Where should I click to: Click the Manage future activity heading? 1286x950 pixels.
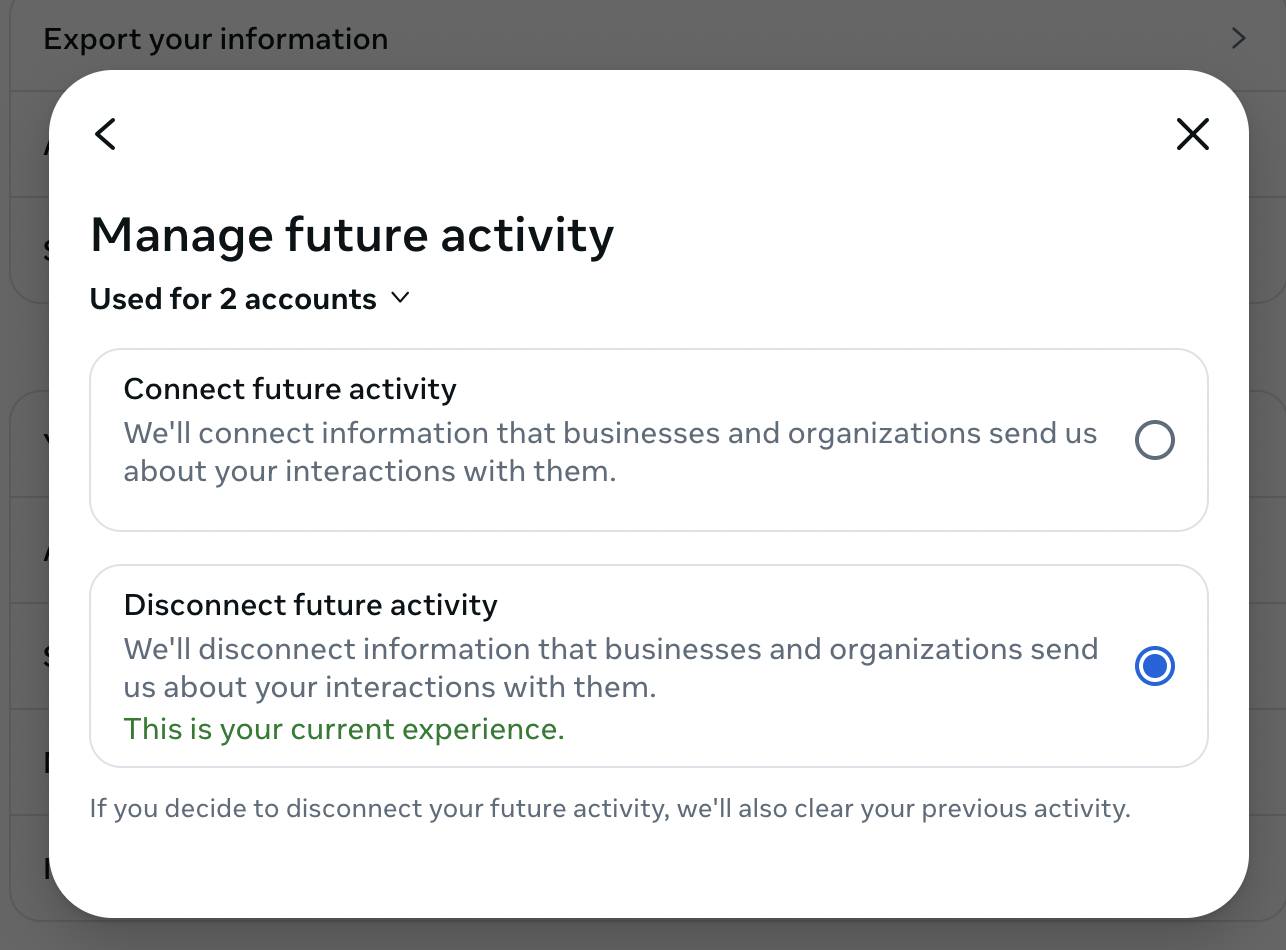[352, 236]
